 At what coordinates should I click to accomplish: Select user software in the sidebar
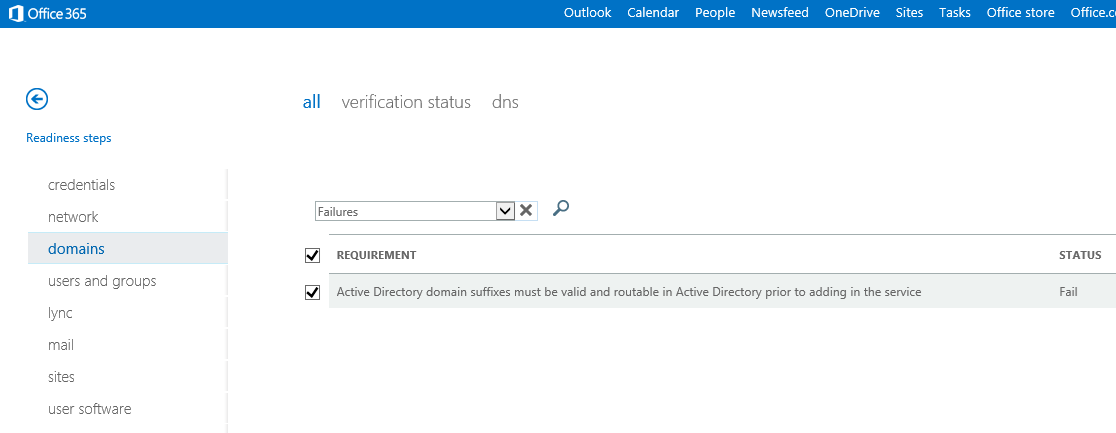[89, 409]
